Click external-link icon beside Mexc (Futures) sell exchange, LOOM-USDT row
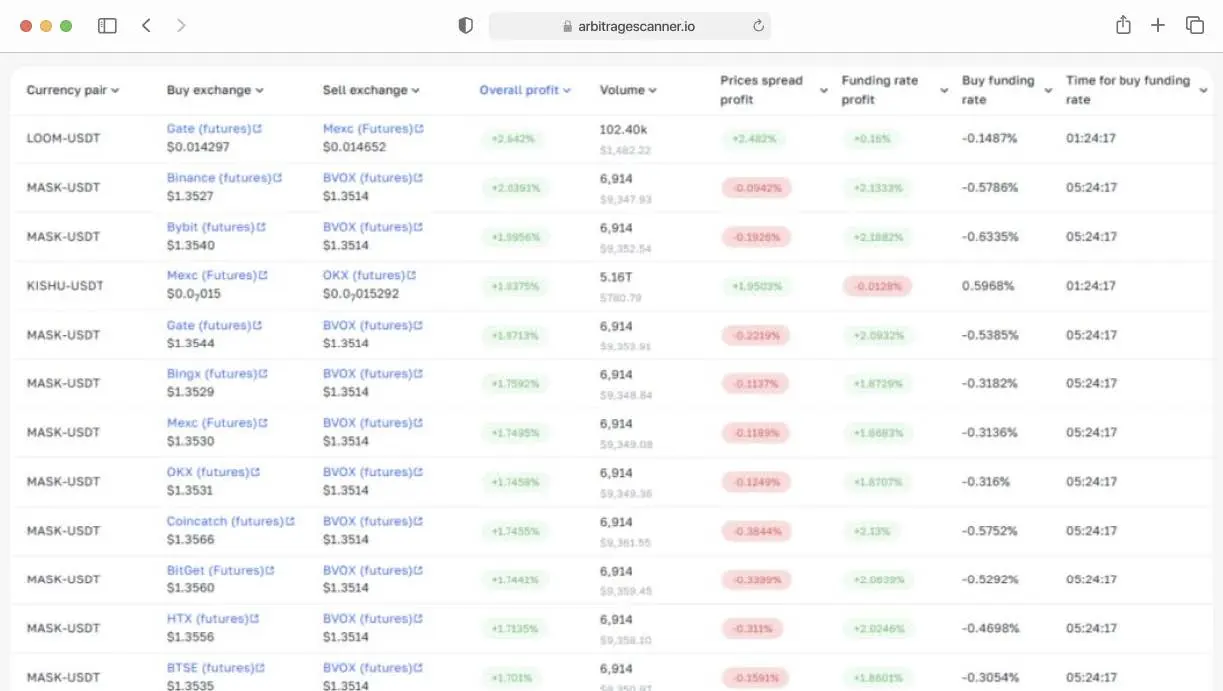The width and height of the screenshot is (1223, 691). point(420,129)
